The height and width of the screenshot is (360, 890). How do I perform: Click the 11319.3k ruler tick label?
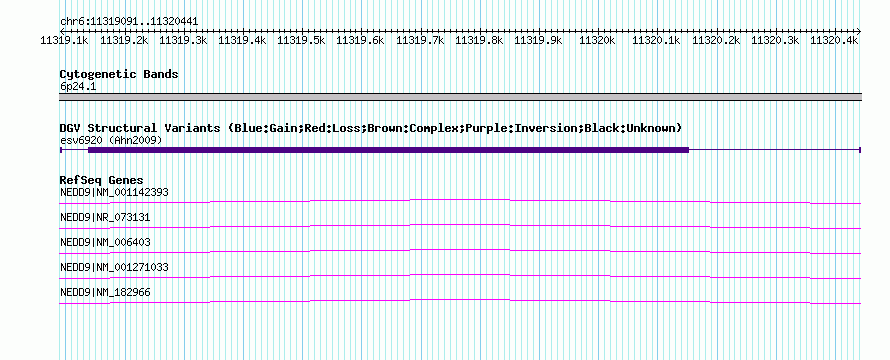183,40
